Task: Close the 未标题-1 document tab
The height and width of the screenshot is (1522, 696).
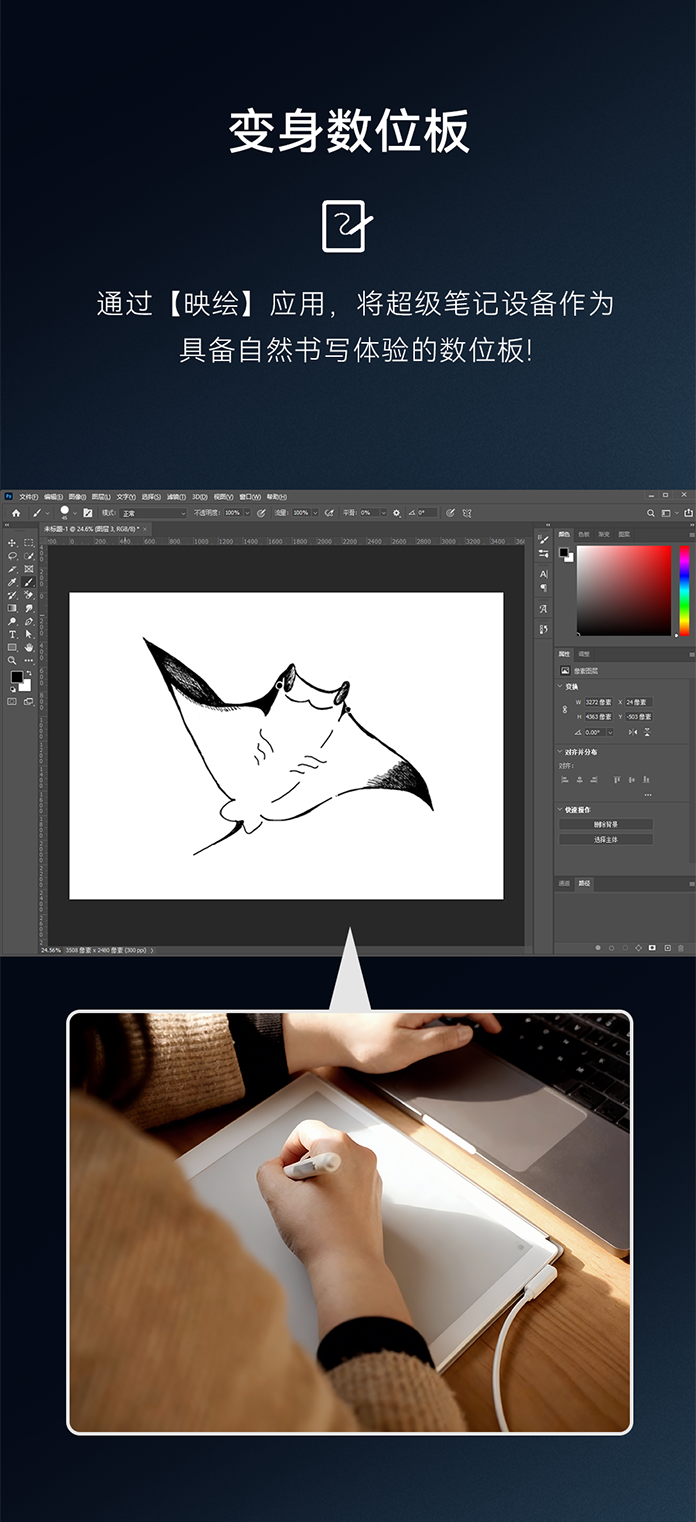Action: point(145,528)
